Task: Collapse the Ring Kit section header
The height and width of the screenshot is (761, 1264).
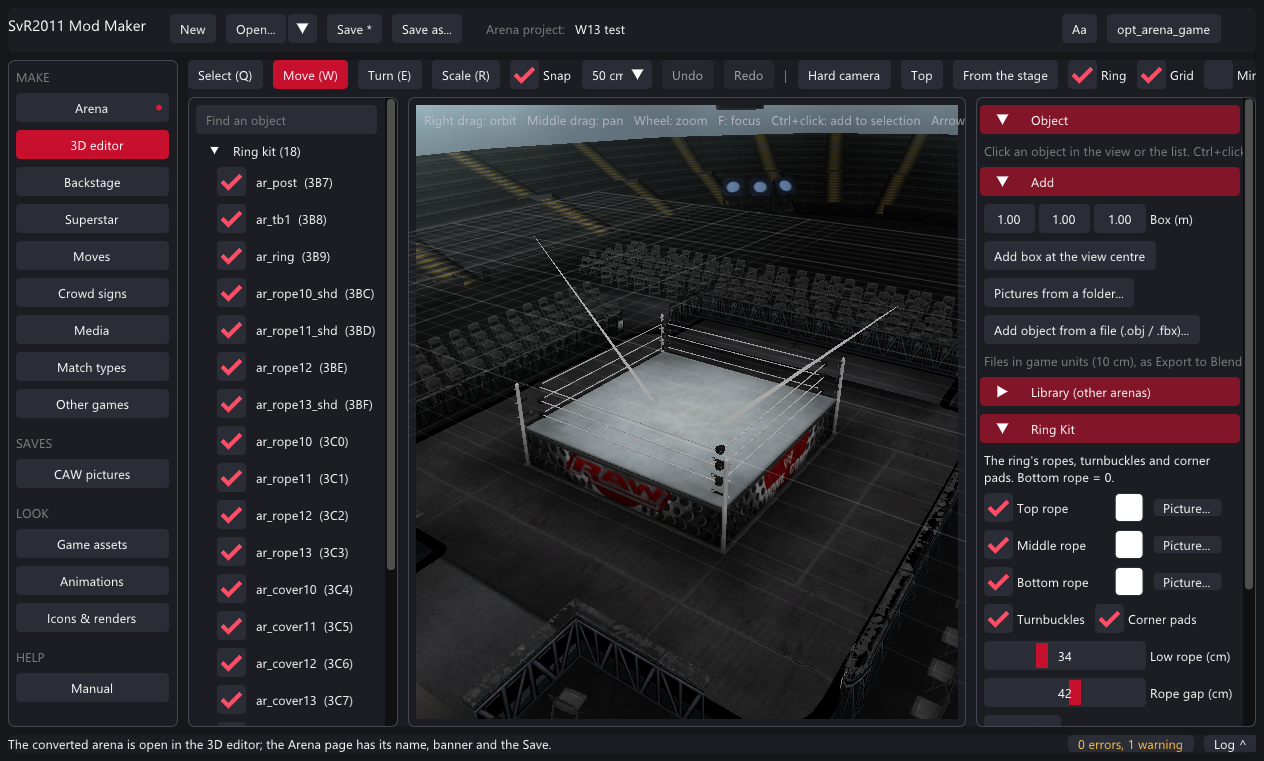Action: click(x=1110, y=429)
